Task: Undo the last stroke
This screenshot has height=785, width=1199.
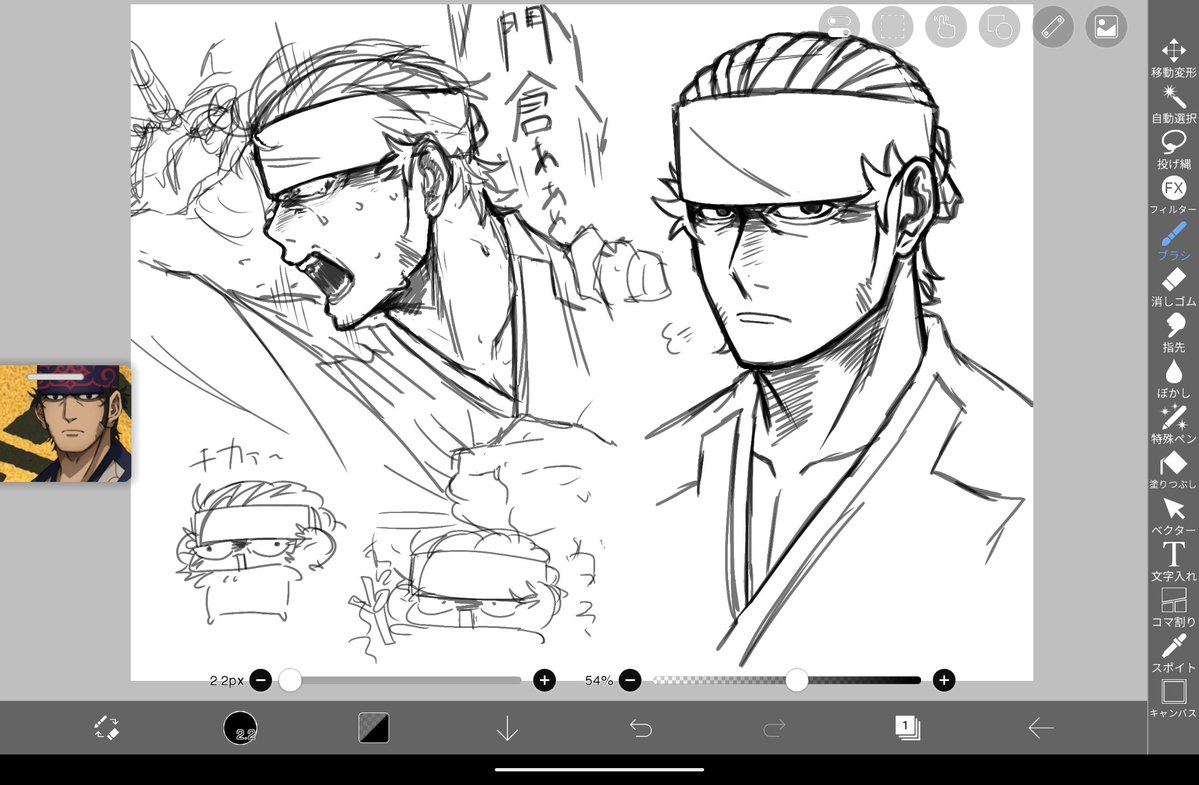Action: click(x=641, y=728)
